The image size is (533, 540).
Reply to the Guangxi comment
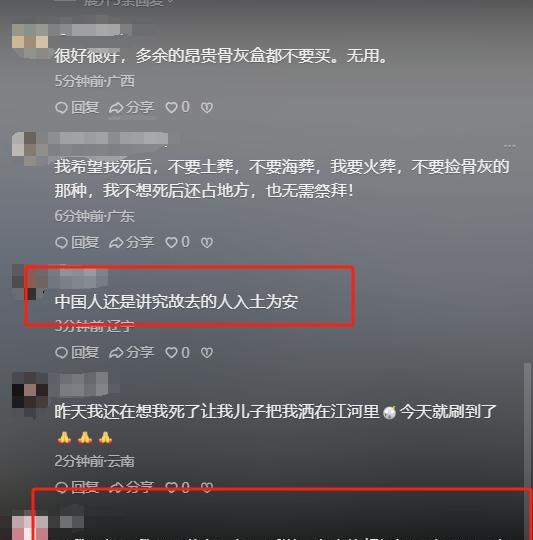click(77, 107)
